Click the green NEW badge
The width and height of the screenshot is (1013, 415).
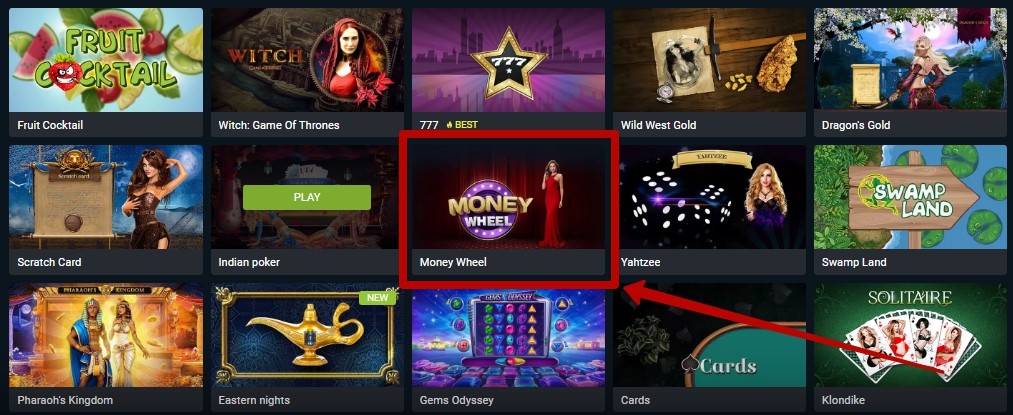coord(377,297)
